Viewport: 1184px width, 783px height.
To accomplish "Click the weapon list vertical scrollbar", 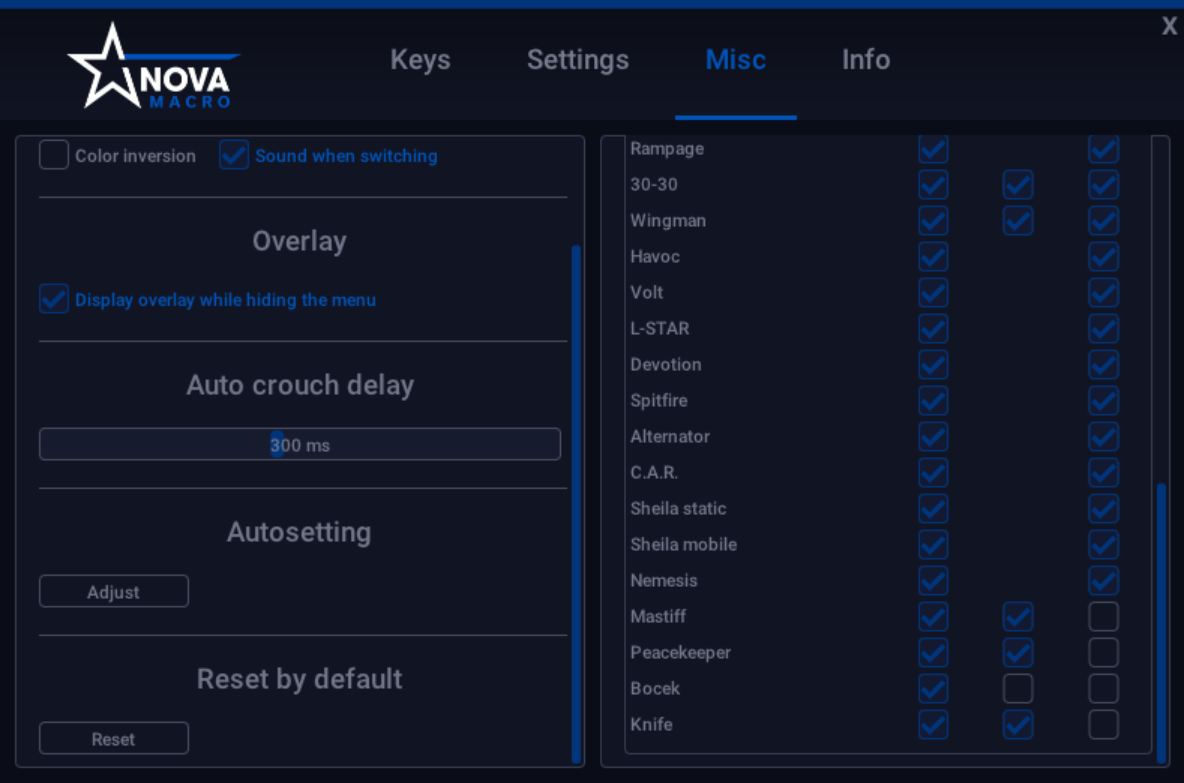I will pos(1161,622).
